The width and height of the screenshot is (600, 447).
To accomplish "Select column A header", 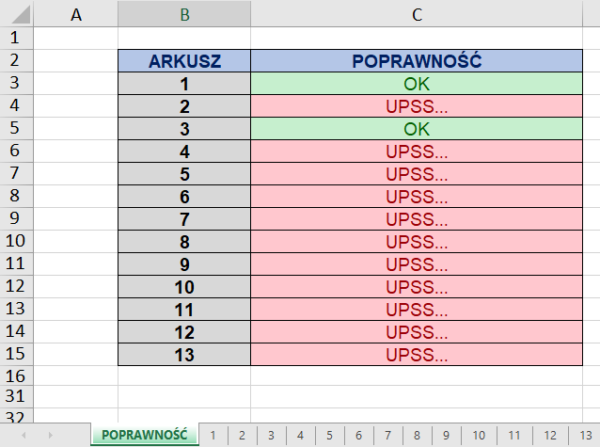I will pyautogui.click(x=76, y=14).
